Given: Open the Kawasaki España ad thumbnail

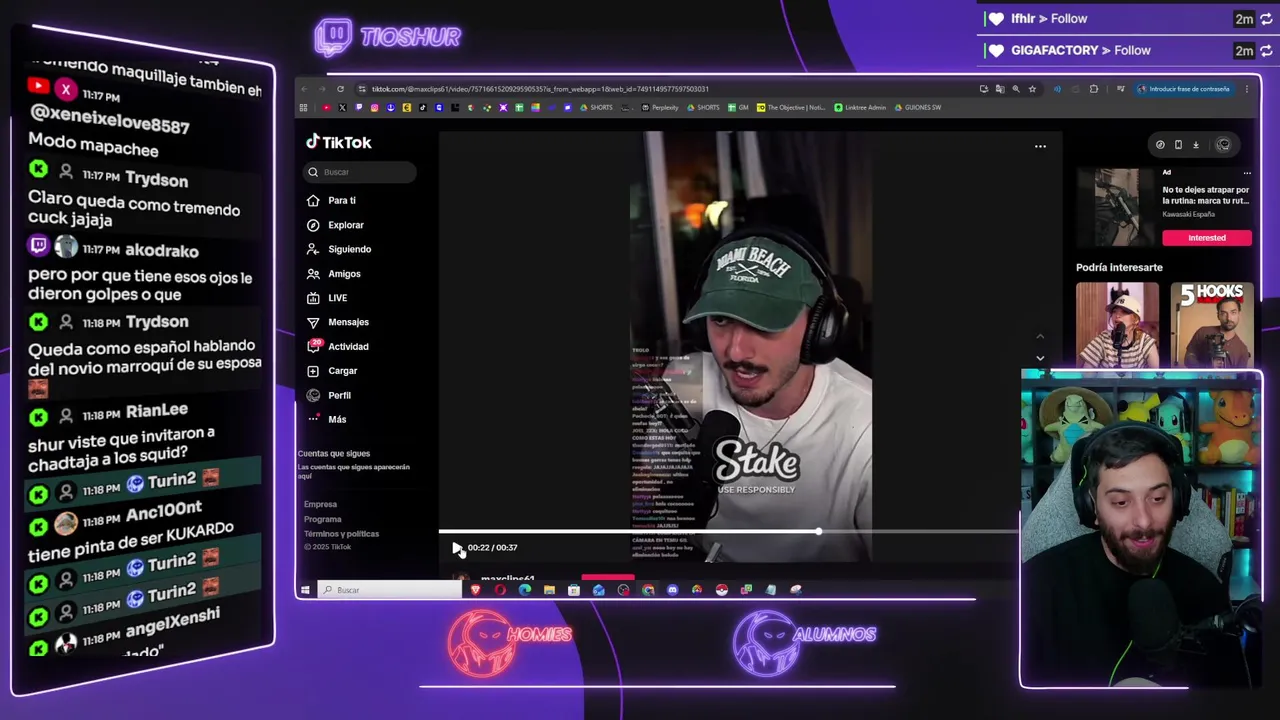Looking at the screenshot, I should pyautogui.click(x=1117, y=207).
